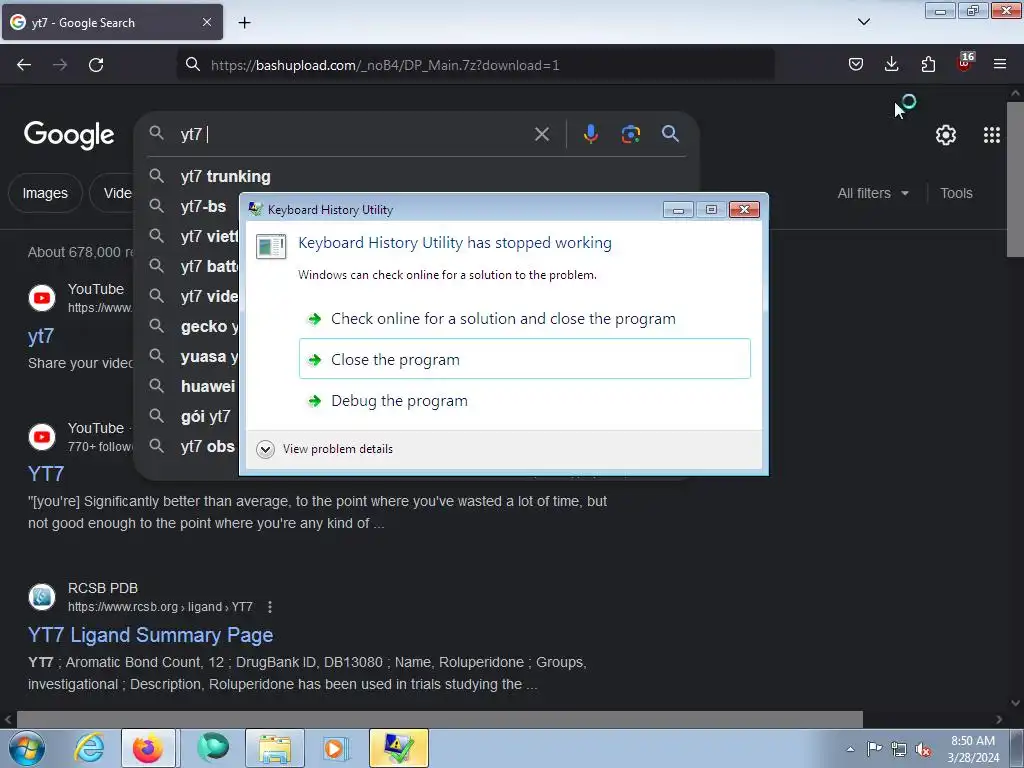Select Close the program option

click(524, 359)
